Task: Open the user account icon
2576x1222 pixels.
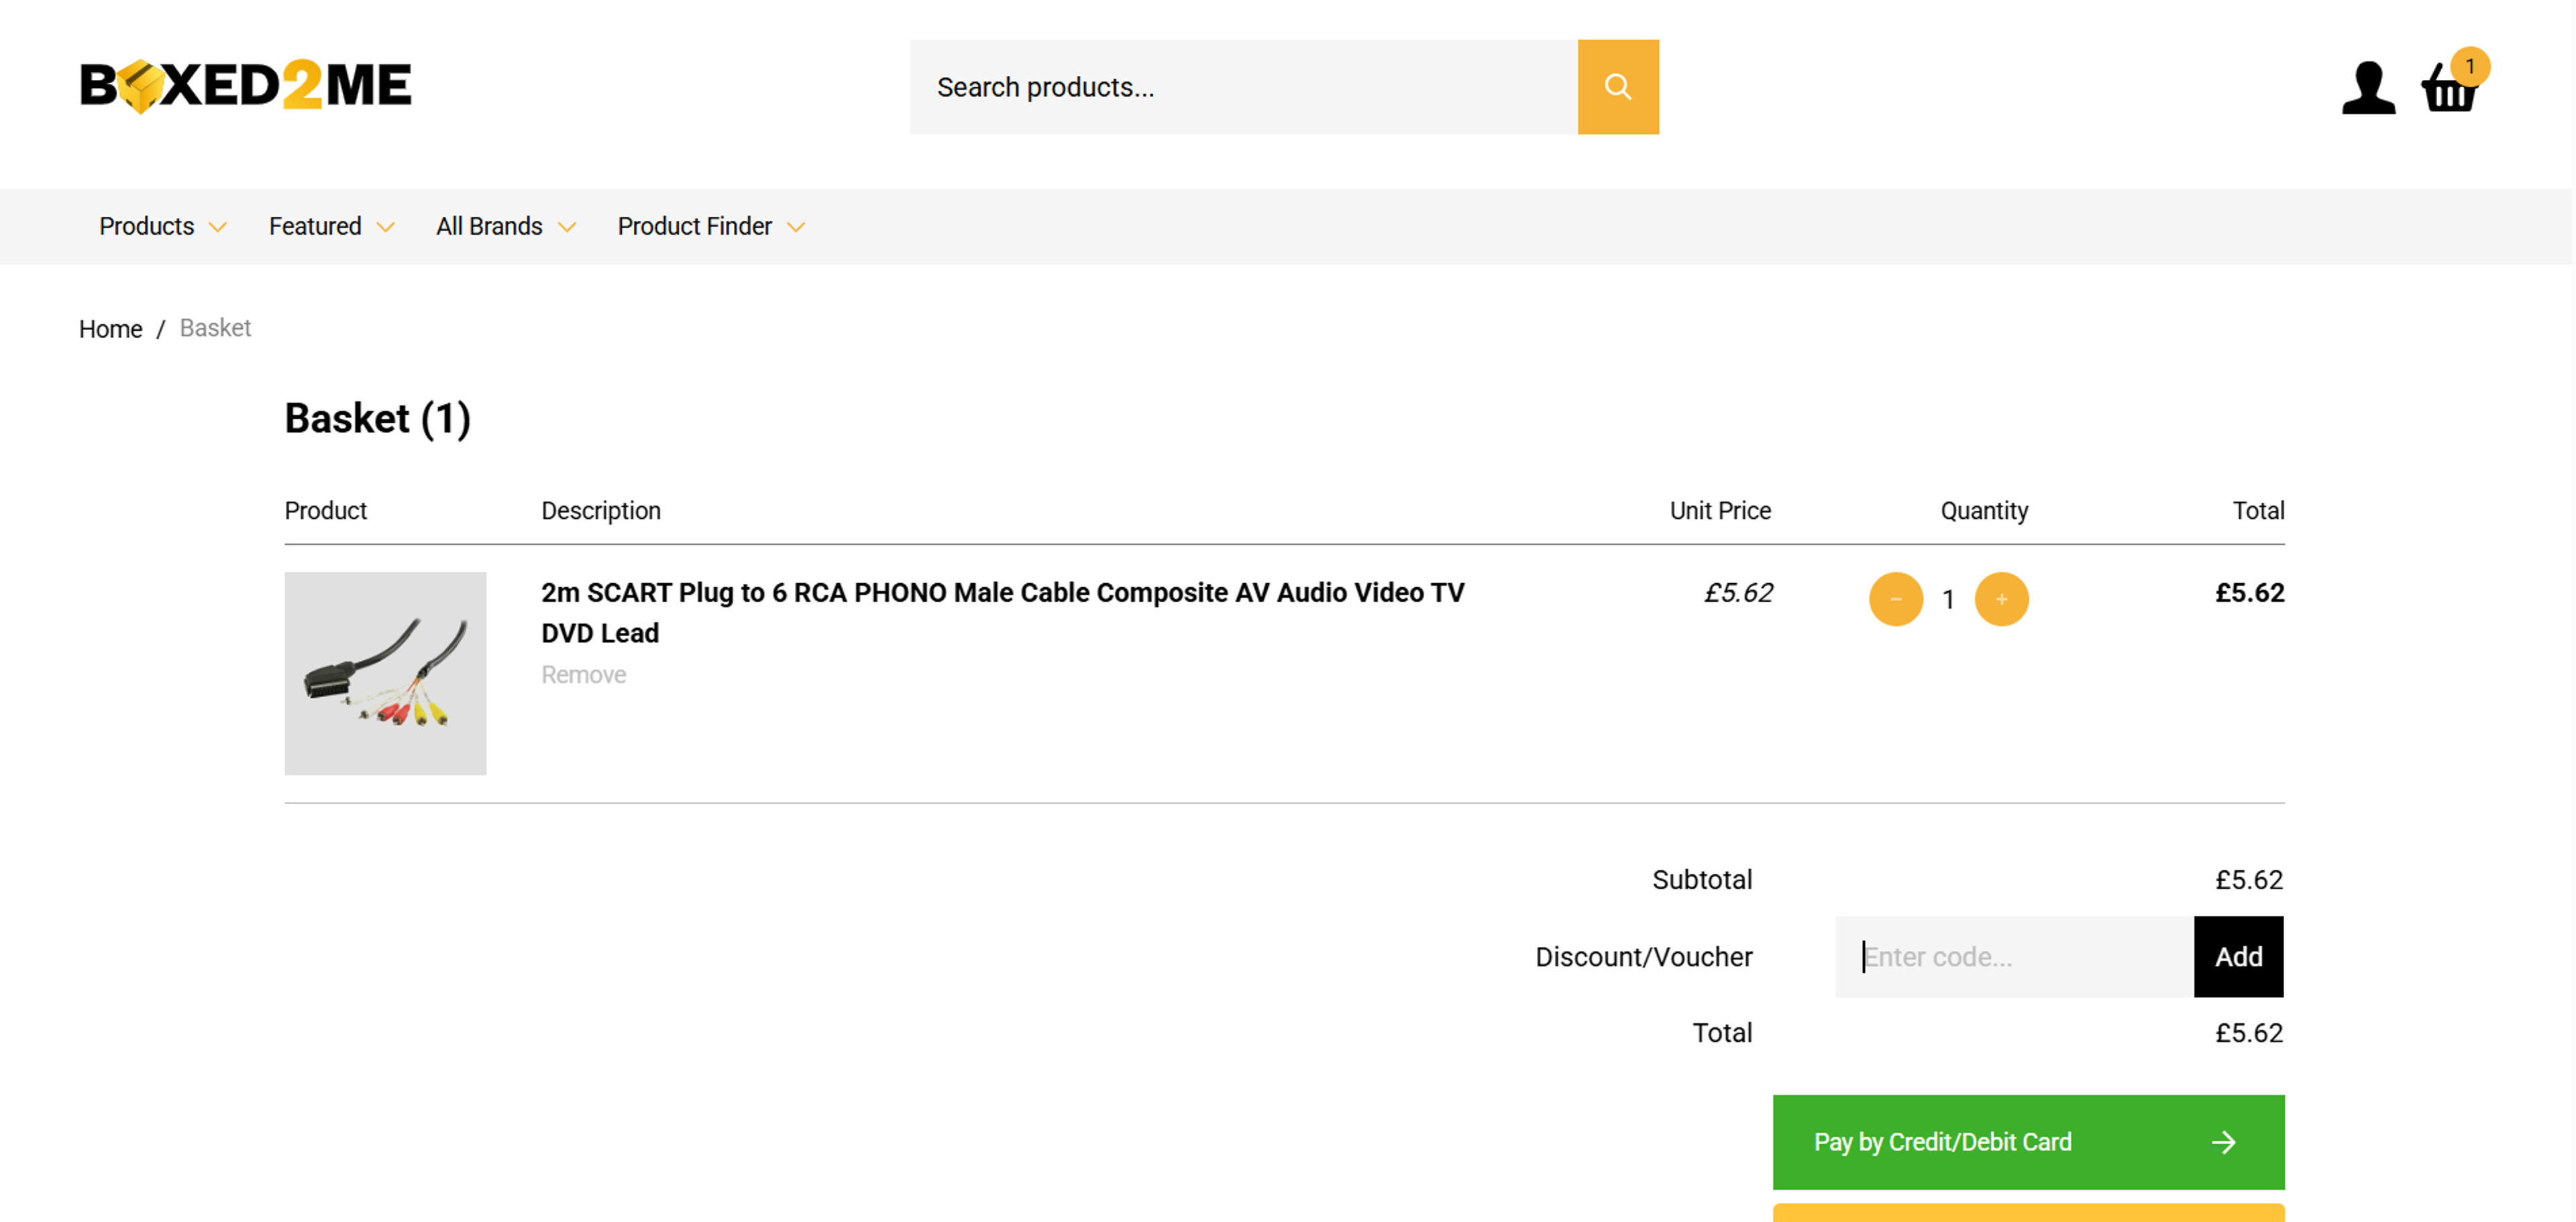Action: coord(2368,88)
